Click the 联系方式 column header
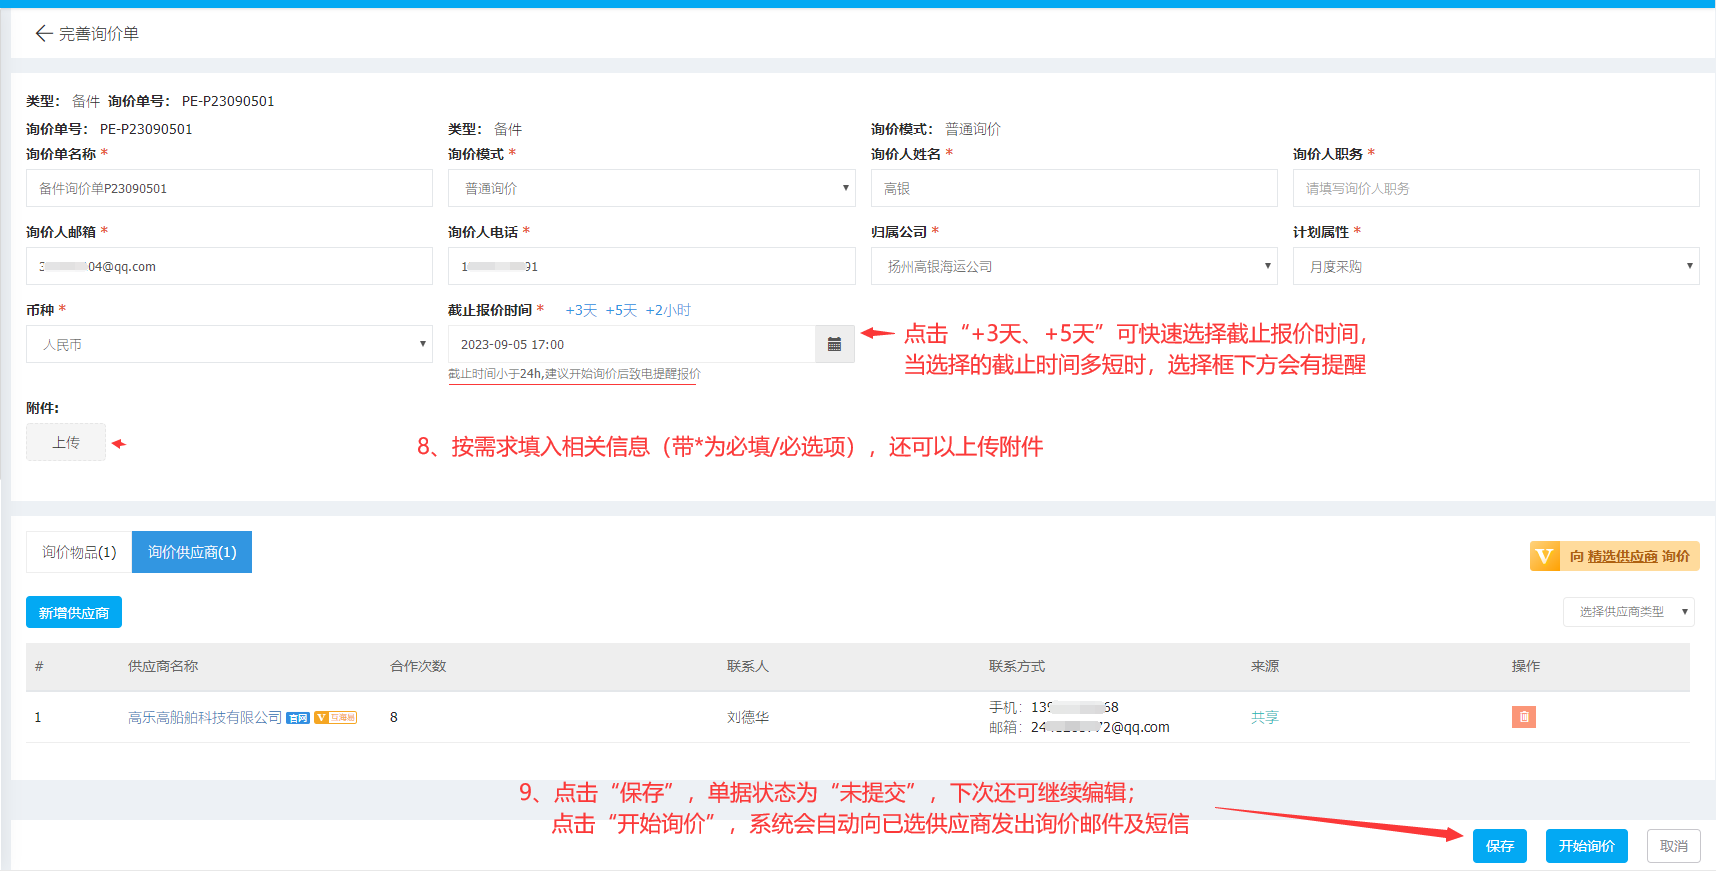This screenshot has width=1716, height=871. 1017,666
